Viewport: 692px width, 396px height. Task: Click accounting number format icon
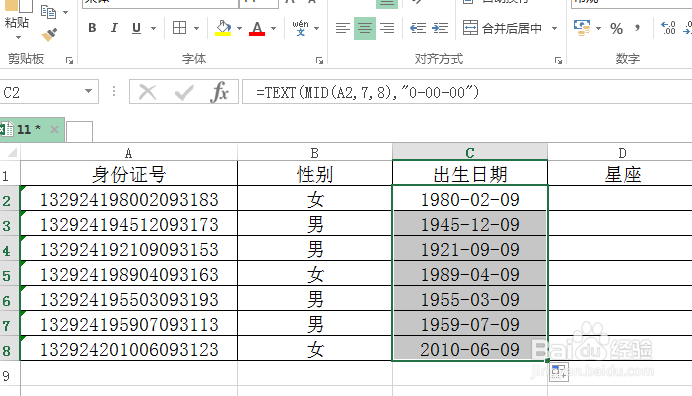coord(582,28)
